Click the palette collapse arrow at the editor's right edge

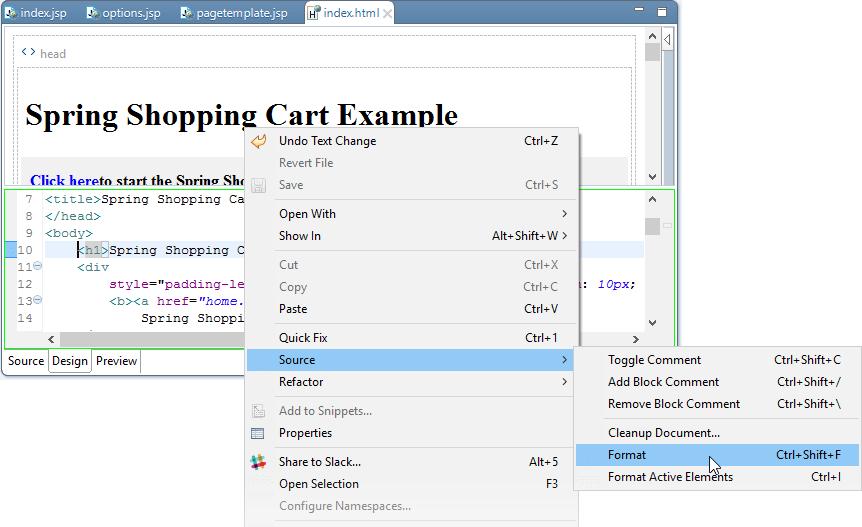tap(667, 39)
